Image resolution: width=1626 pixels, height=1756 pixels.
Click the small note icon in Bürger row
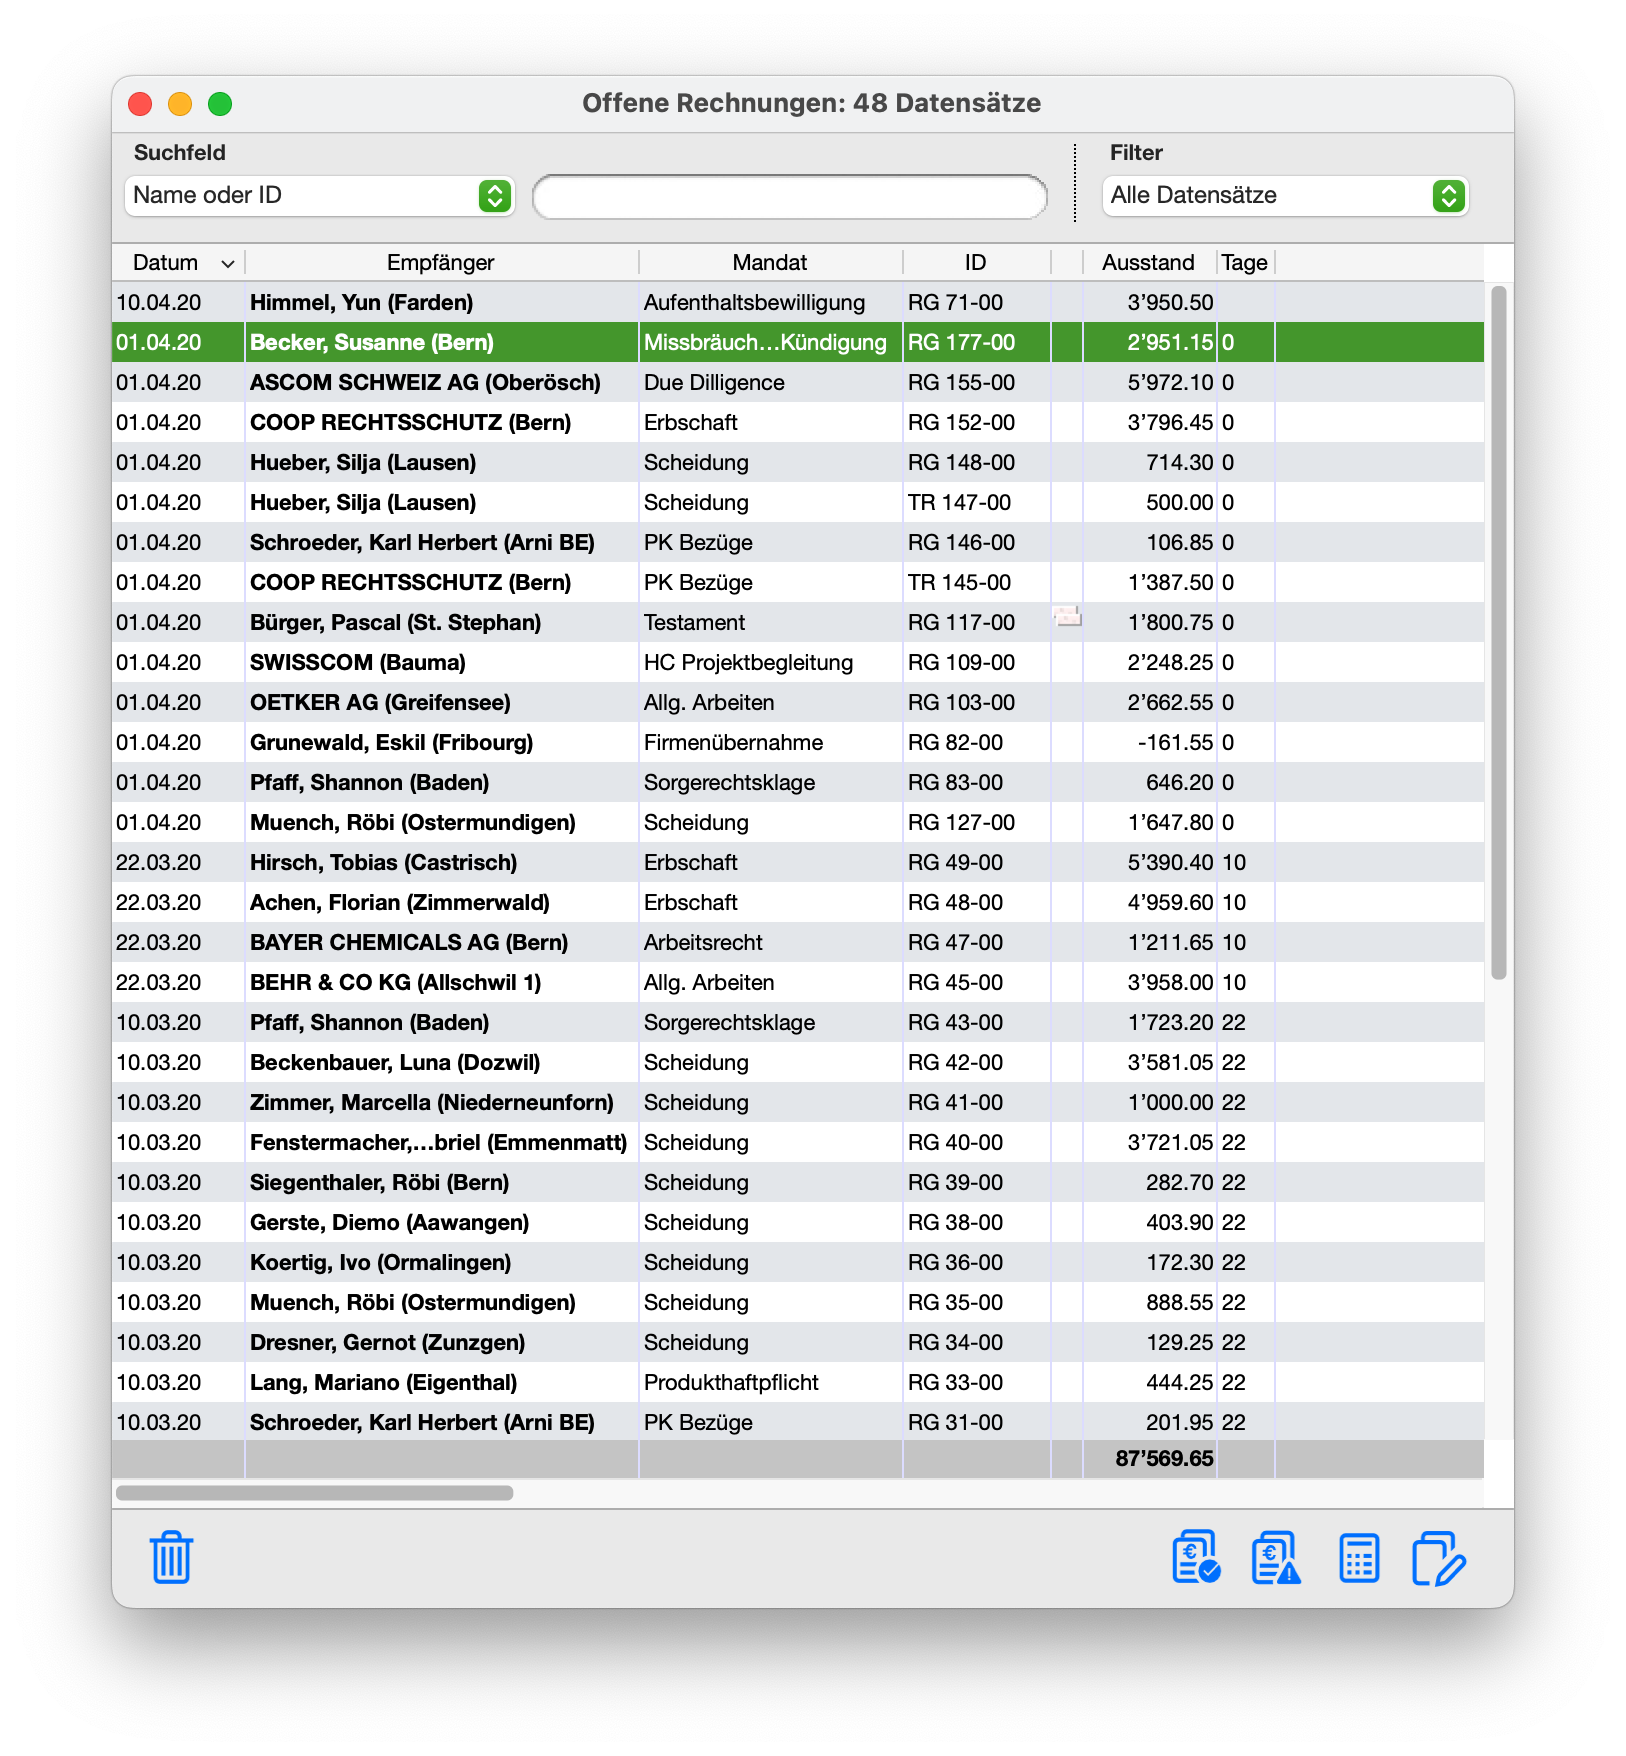(x=1067, y=617)
